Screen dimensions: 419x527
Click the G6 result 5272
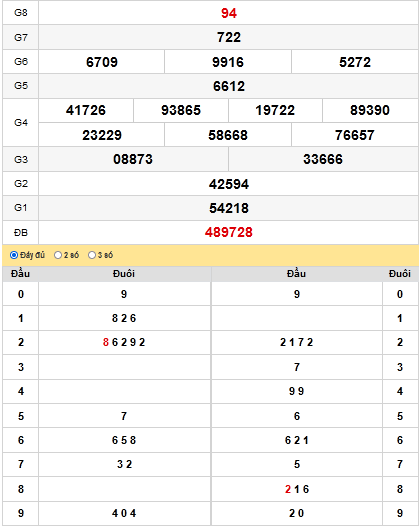pyautogui.click(x=355, y=62)
